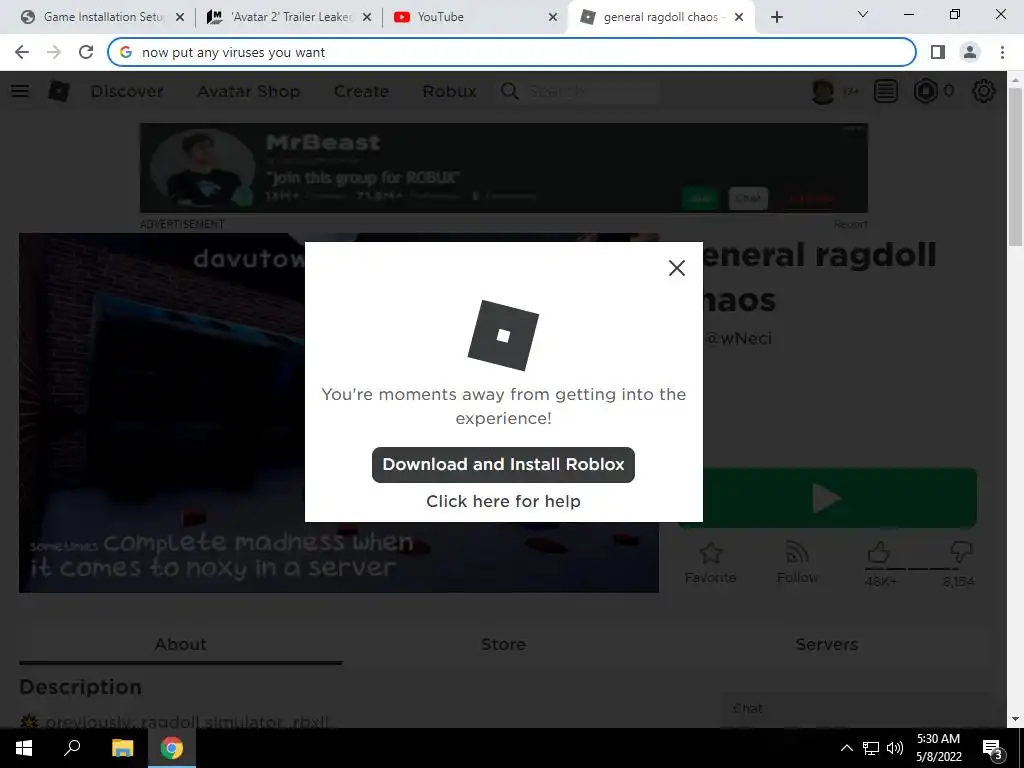Screen dimensions: 1024x768
Task: Click the page vertical scrollbar thumb
Action: 1016,167
